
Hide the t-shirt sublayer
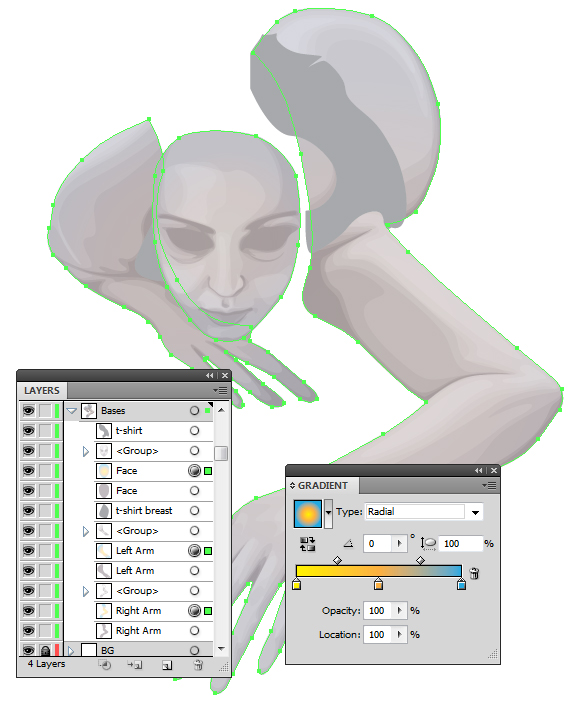pos(28,431)
